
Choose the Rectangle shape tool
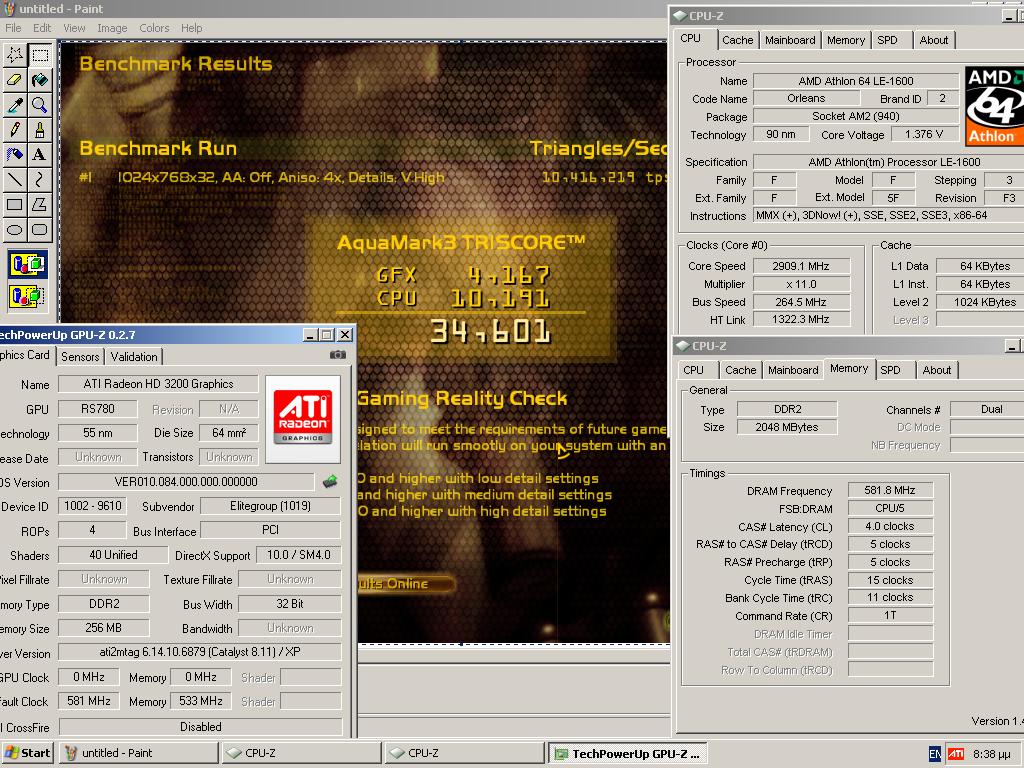pyautogui.click(x=14, y=204)
